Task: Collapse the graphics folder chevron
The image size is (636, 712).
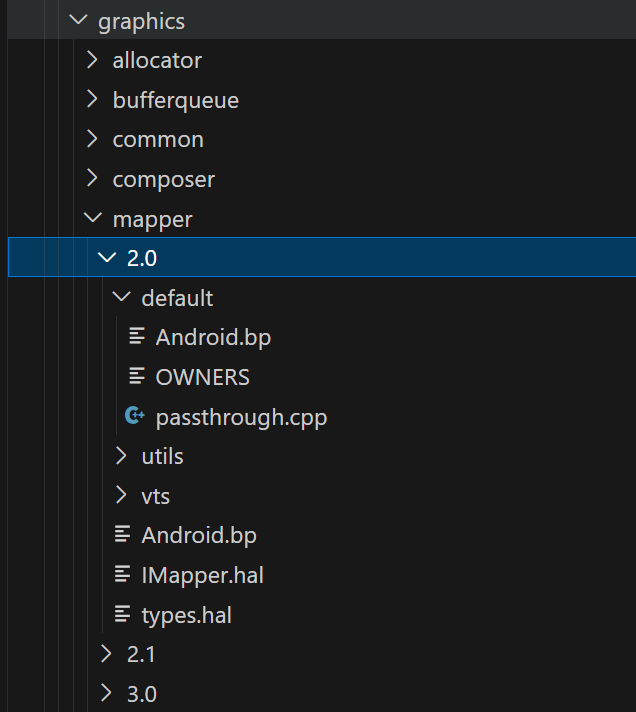Action: click(78, 20)
